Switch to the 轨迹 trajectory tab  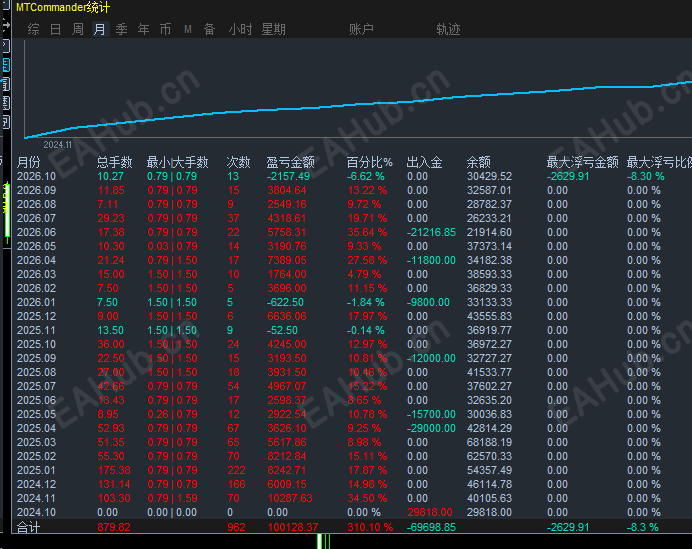coord(448,29)
